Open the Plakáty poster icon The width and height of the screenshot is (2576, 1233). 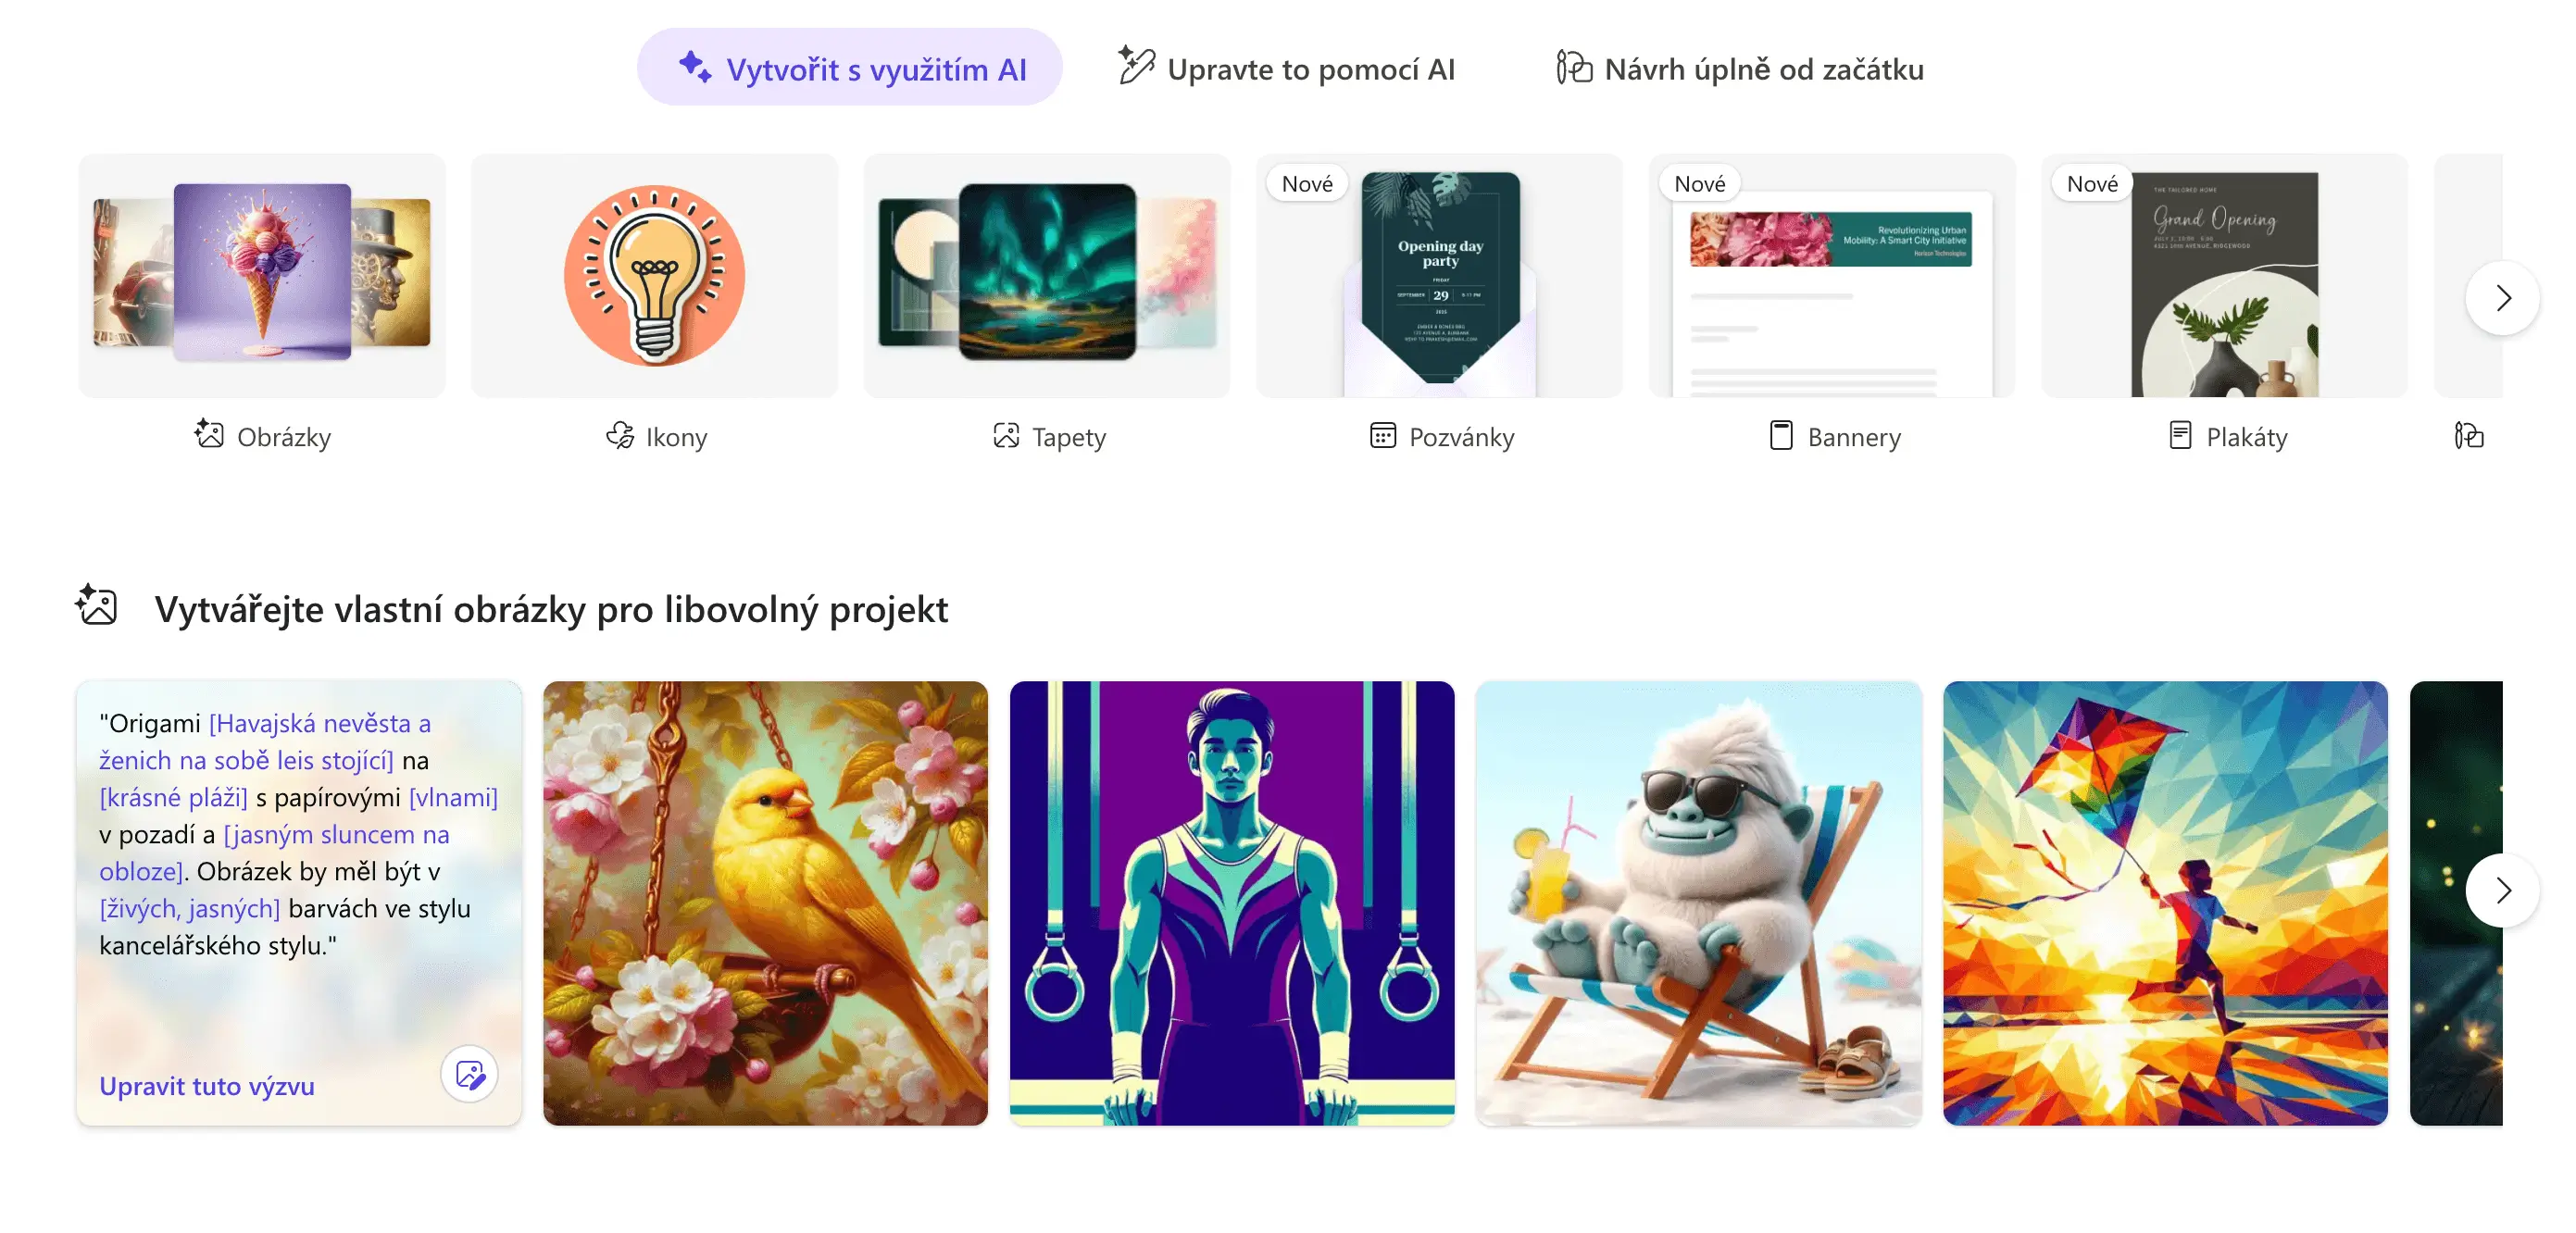pos(2180,435)
